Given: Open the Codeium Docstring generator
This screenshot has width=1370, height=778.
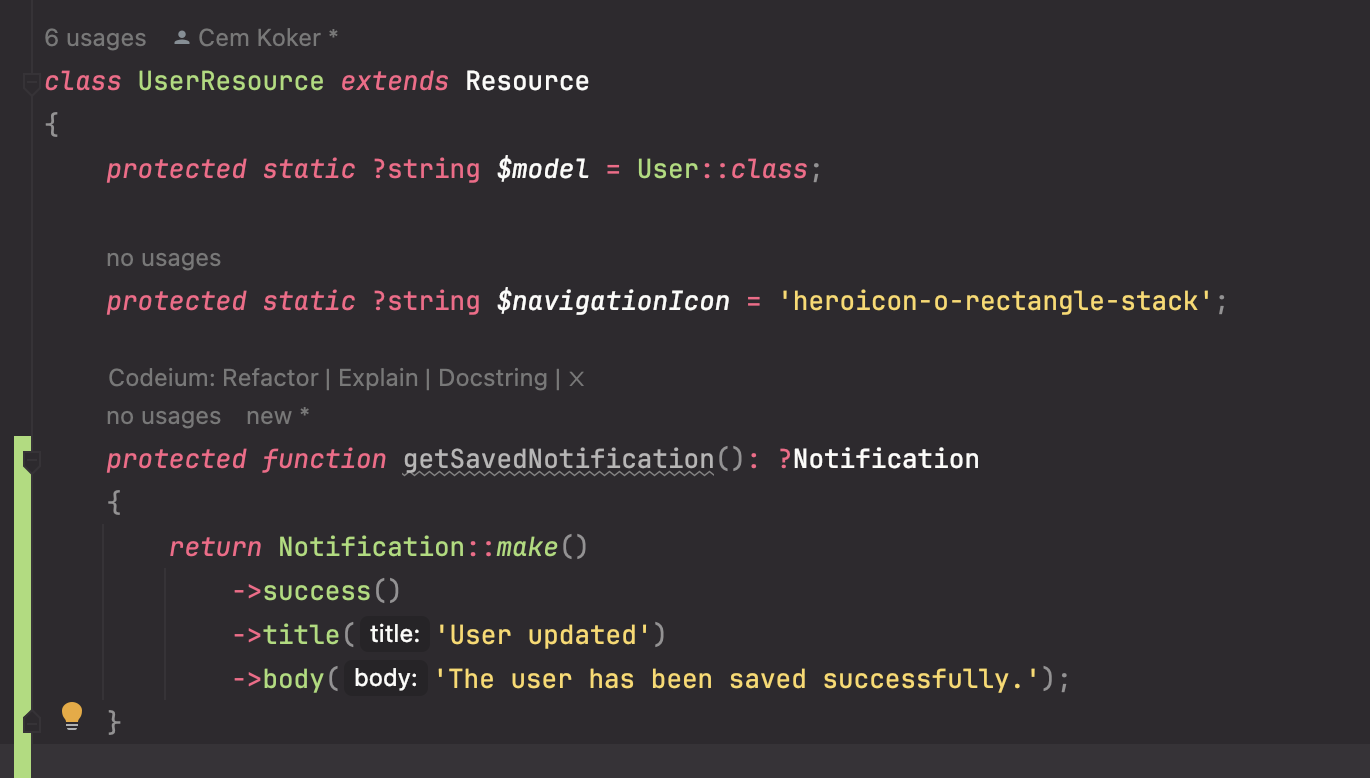Looking at the screenshot, I should [492, 378].
